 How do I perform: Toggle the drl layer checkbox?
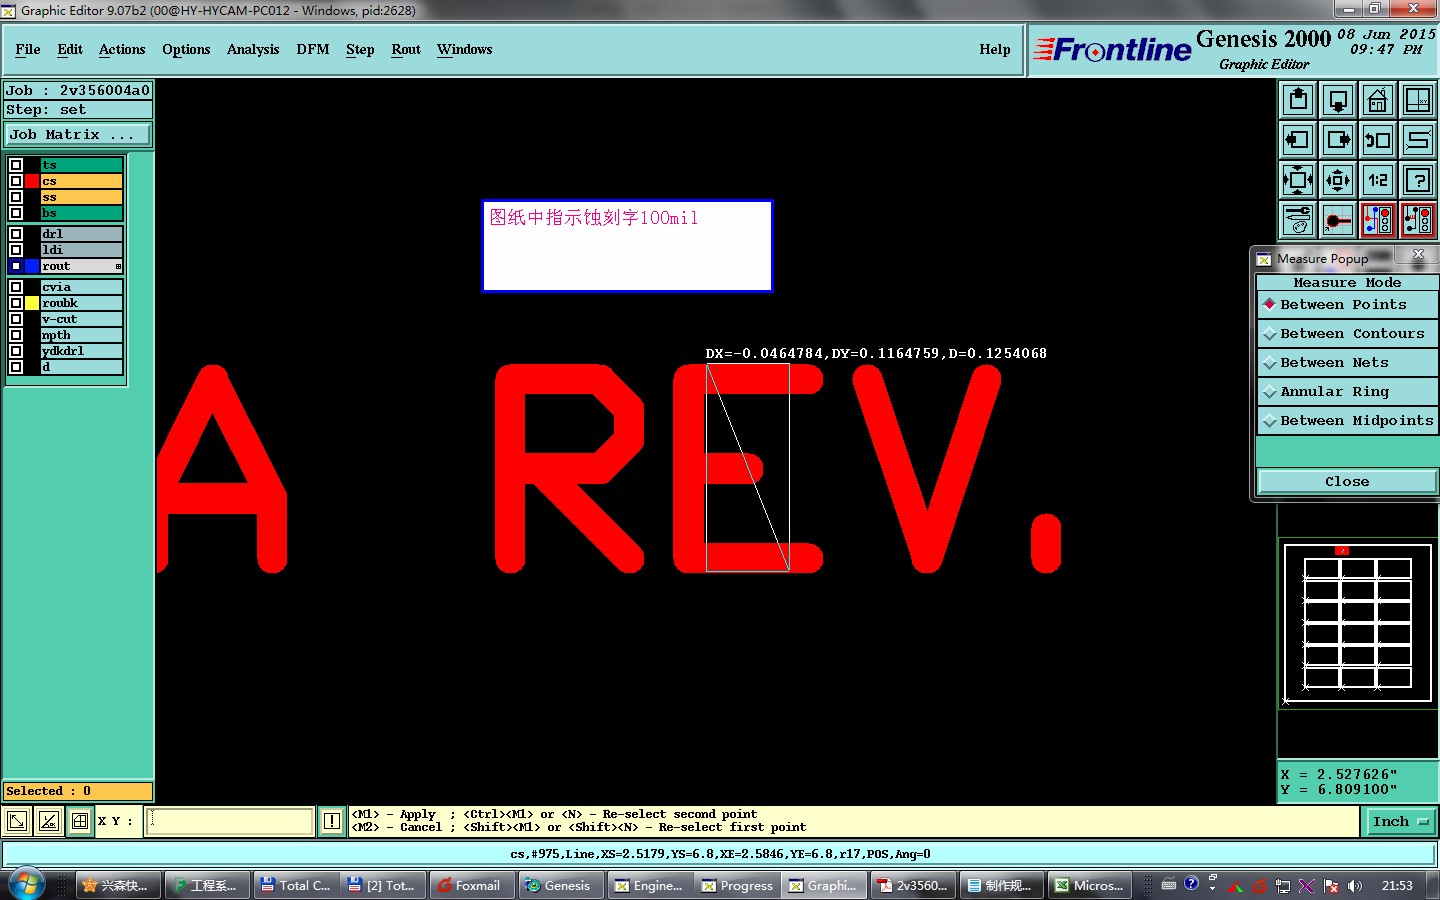tap(16, 234)
